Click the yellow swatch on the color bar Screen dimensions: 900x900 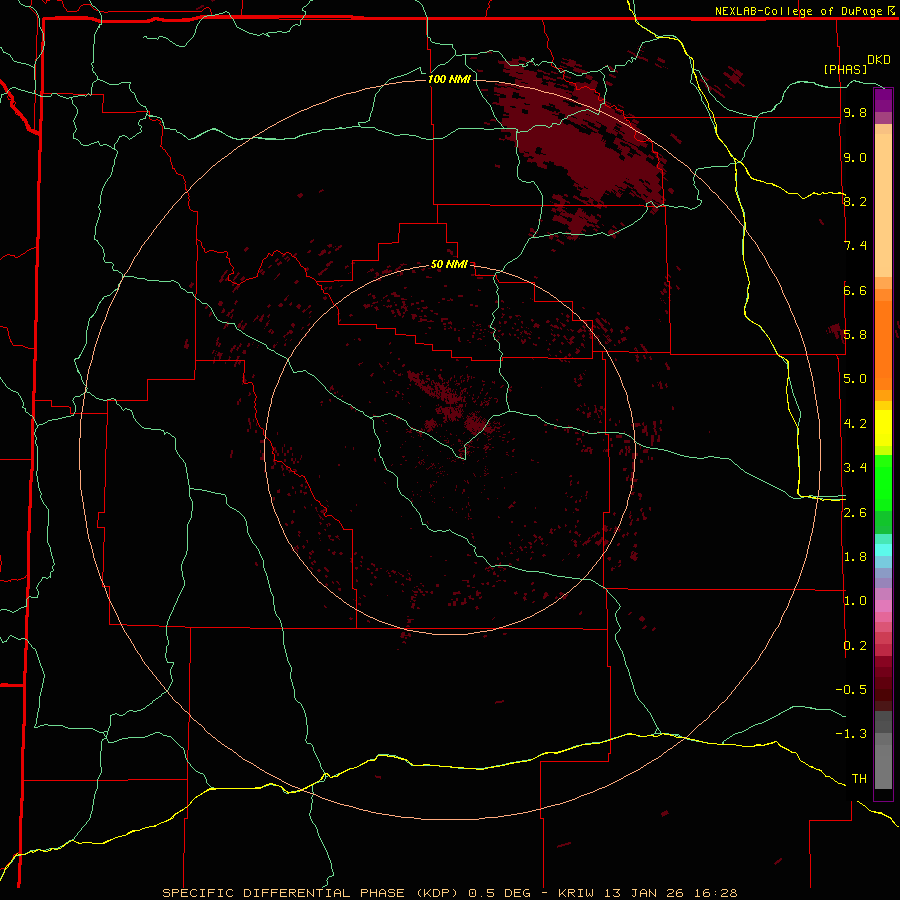883,428
